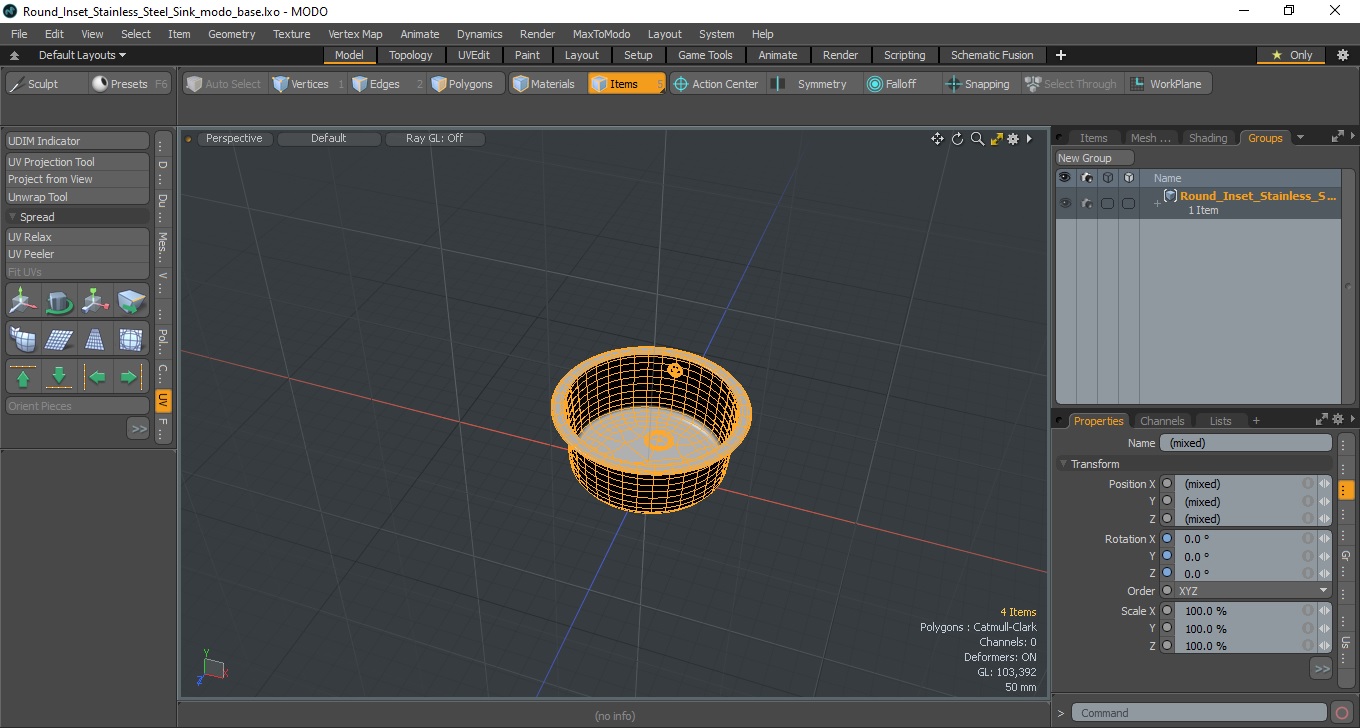Toggle Position X keyframe channel circle
Viewport: 1360px width, 728px height.
(x=1167, y=484)
